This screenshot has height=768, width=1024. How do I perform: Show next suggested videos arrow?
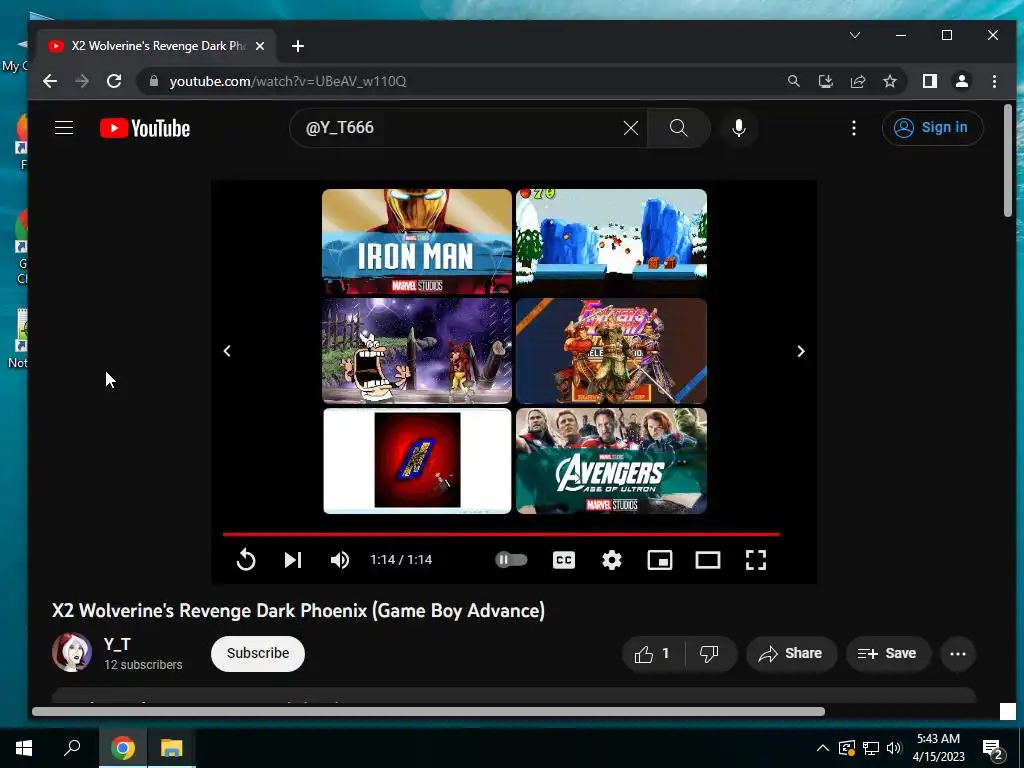(x=801, y=351)
